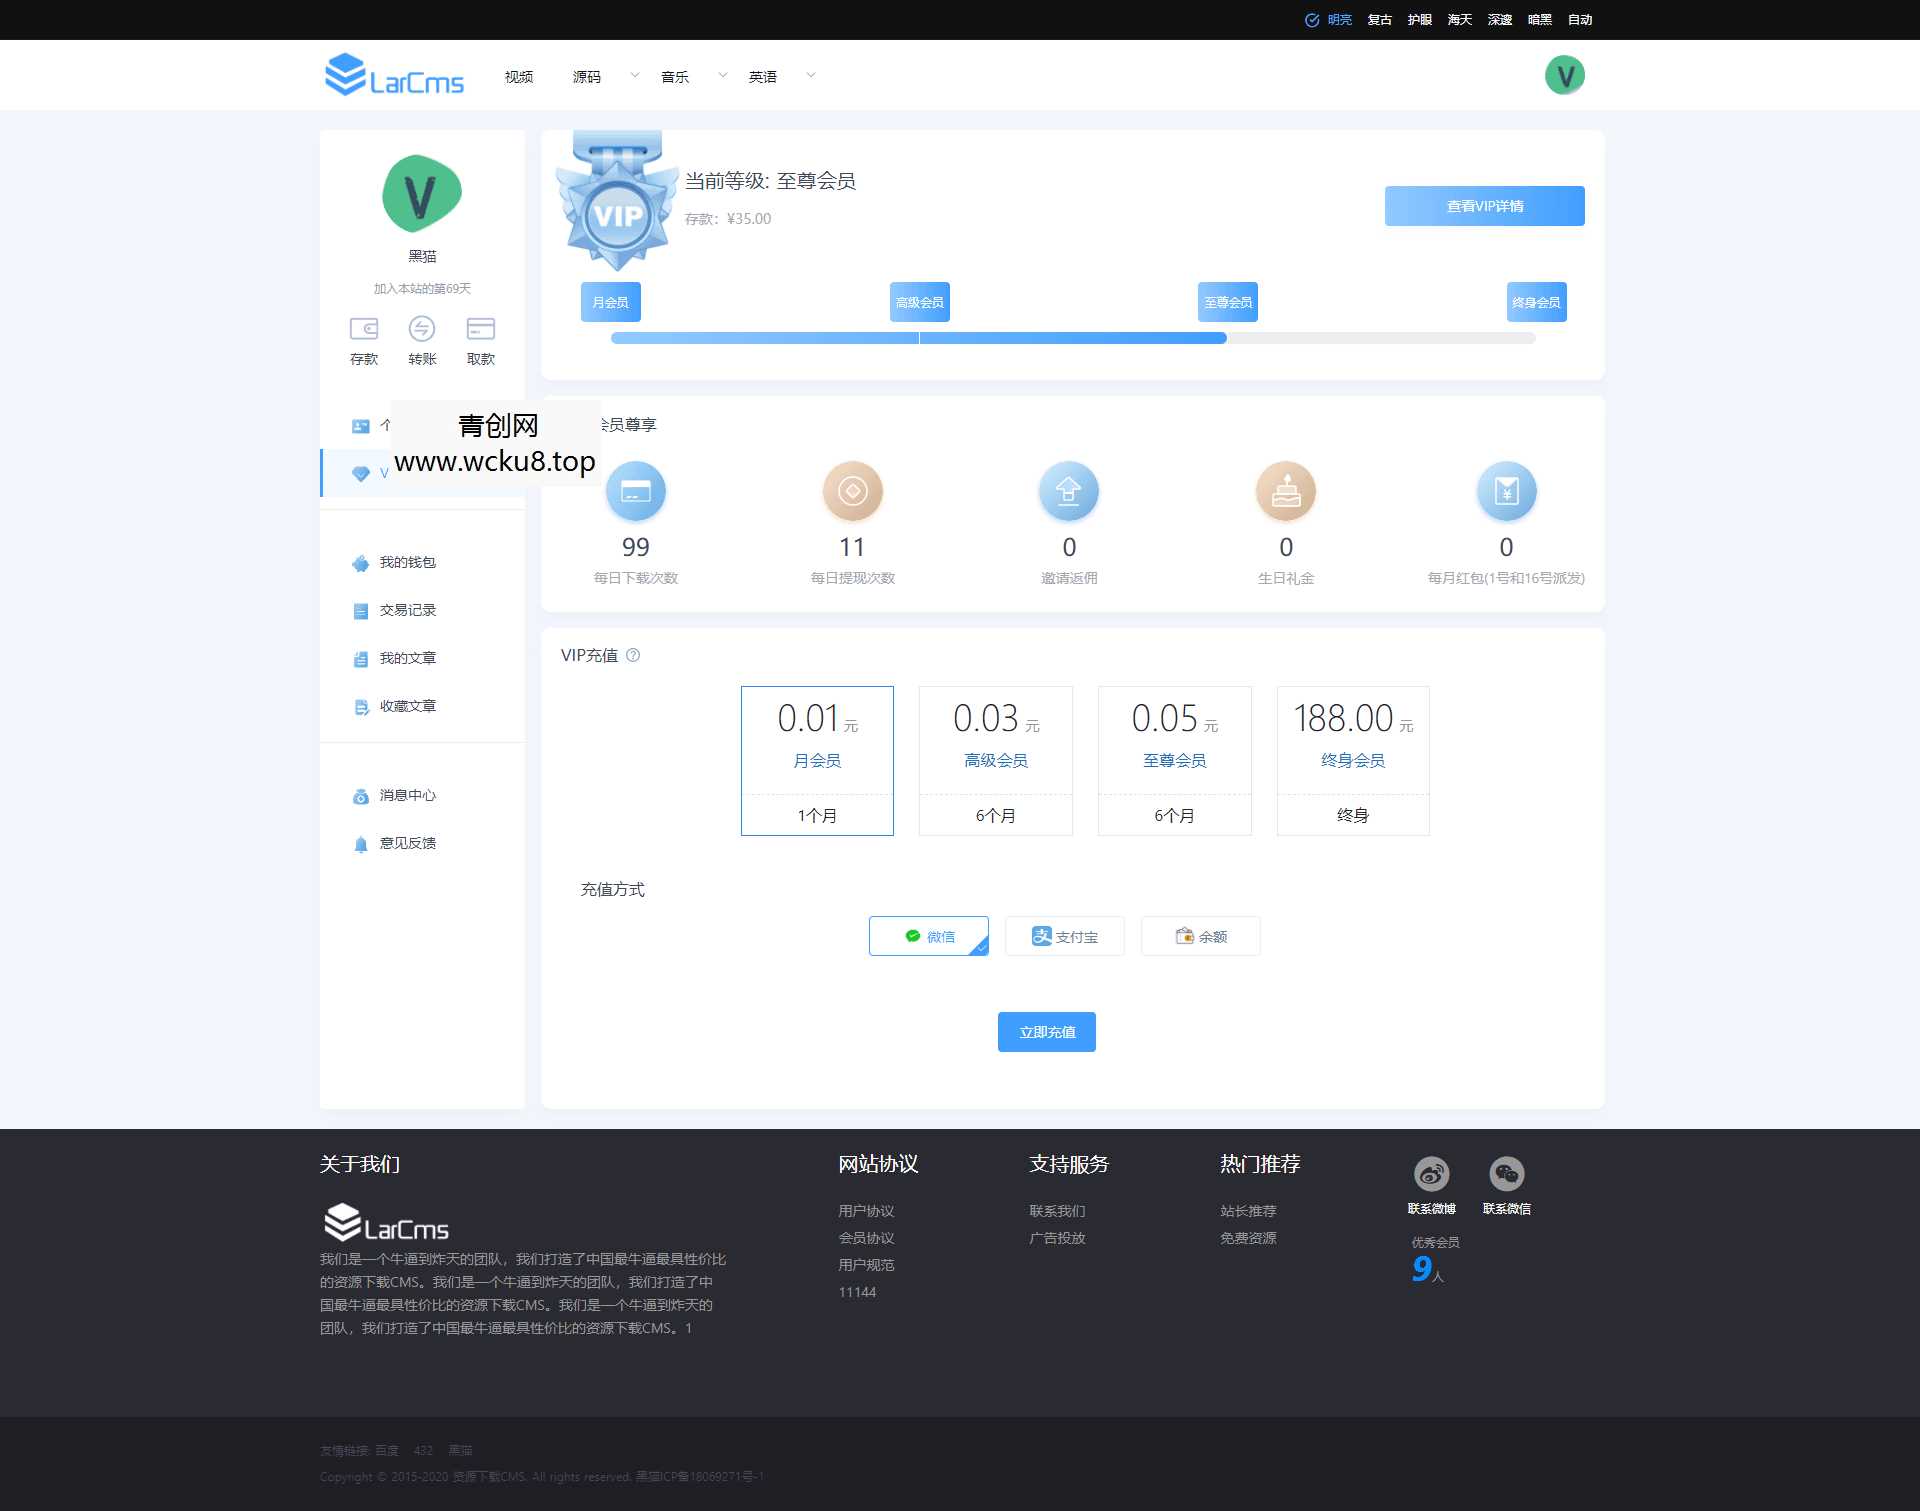
Task: Click the 每日下载次数 benefit icon
Action: pyautogui.click(x=636, y=491)
